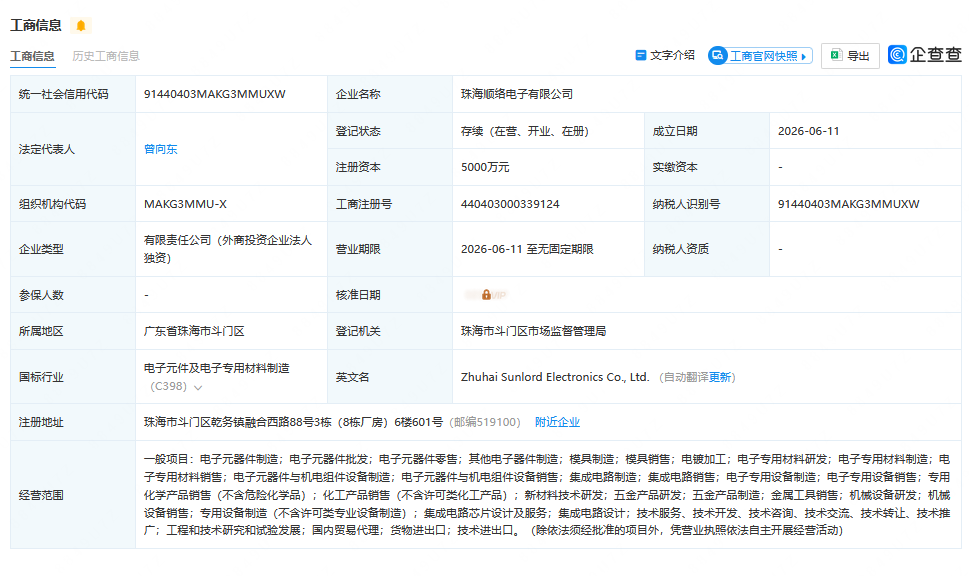Click the 文字介绍 document icon

(x=641, y=56)
